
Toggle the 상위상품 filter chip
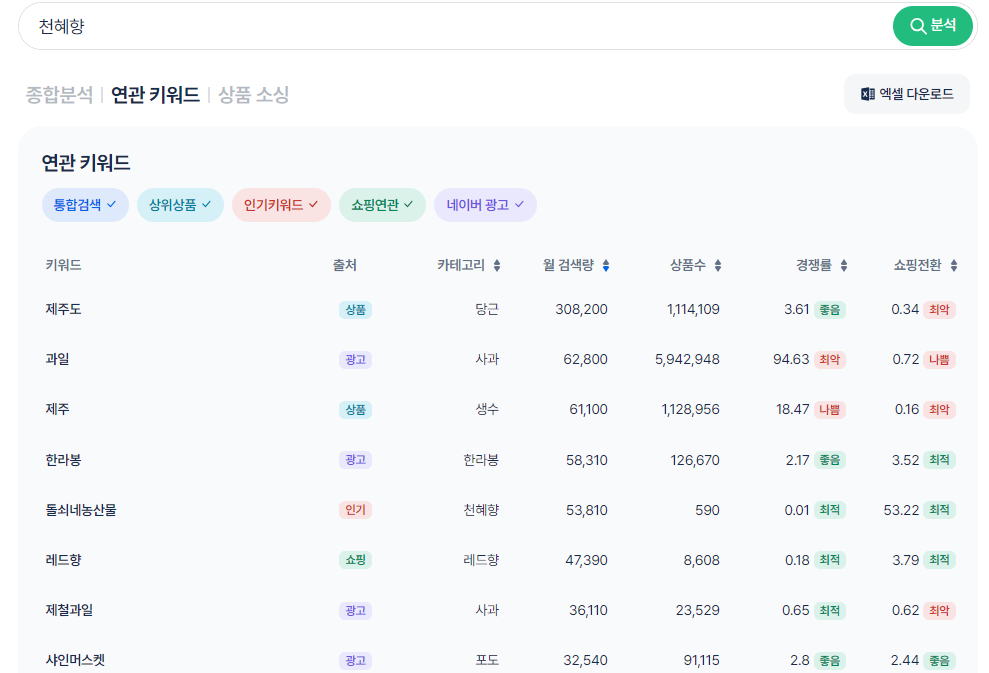click(x=180, y=205)
